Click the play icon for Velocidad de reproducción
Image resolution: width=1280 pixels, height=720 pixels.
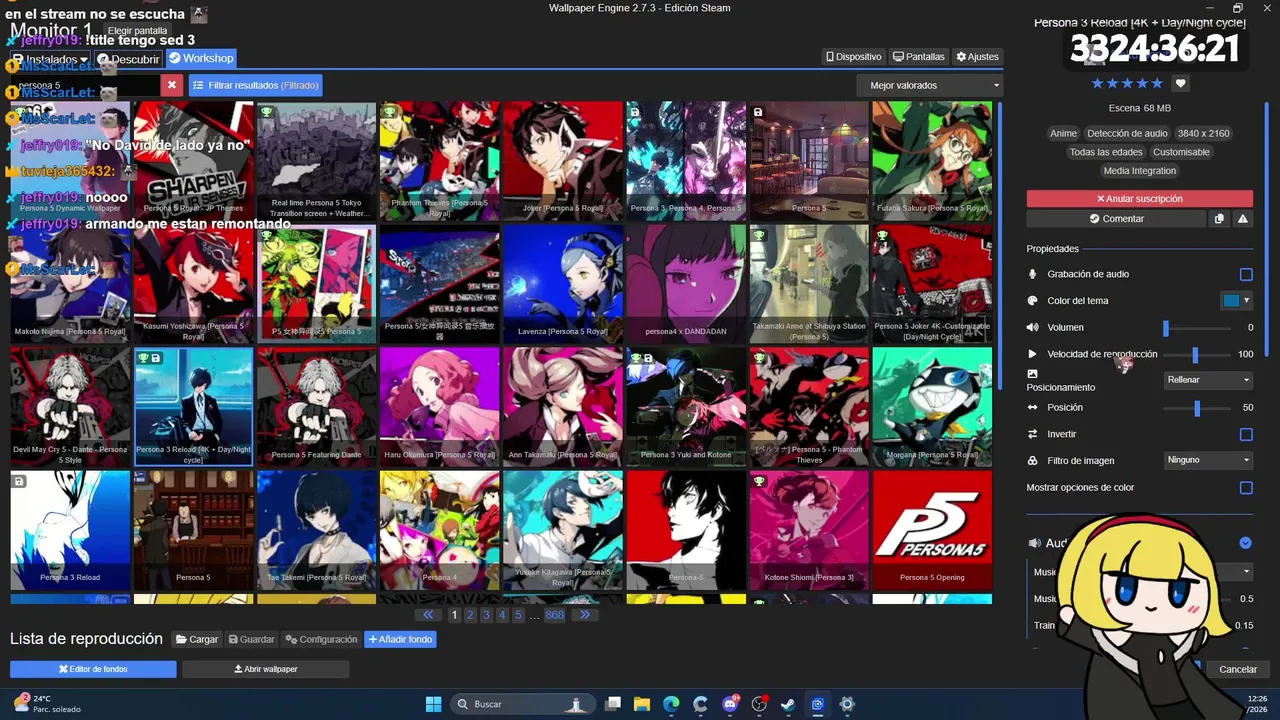click(1033, 354)
